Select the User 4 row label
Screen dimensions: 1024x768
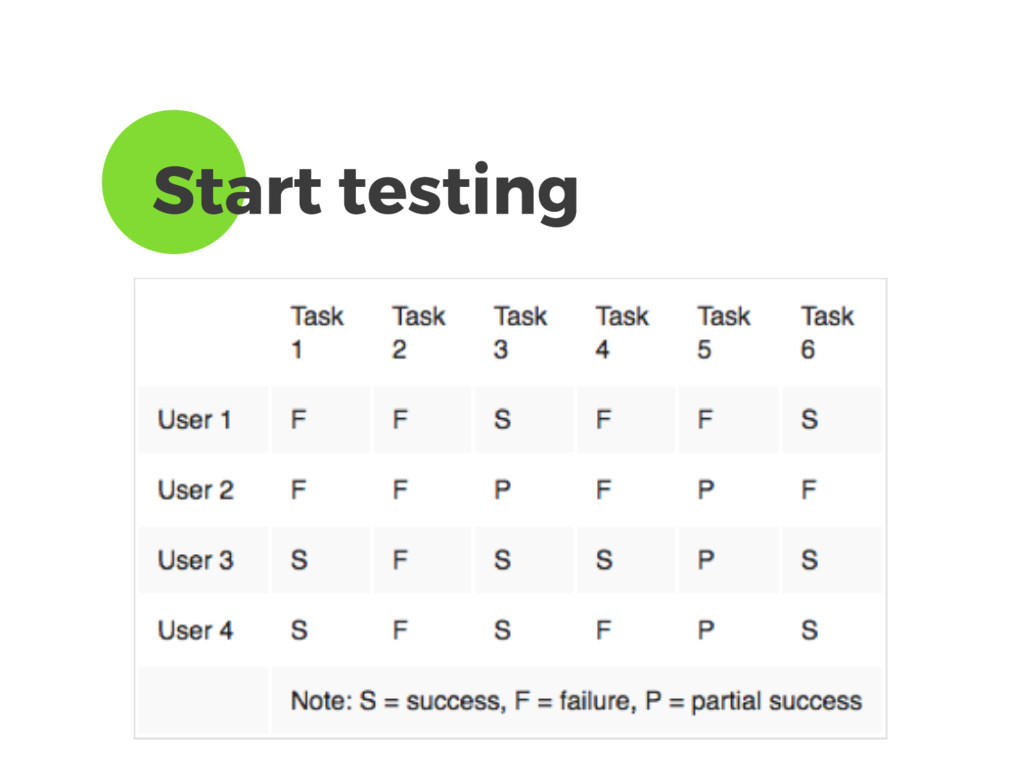tap(196, 631)
